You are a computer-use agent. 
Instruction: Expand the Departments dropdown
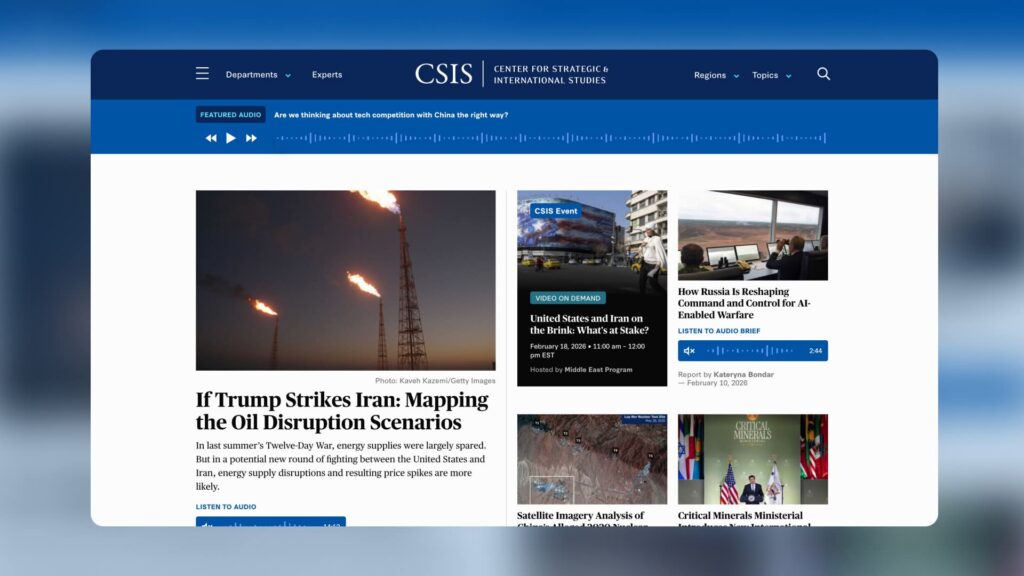pos(257,75)
